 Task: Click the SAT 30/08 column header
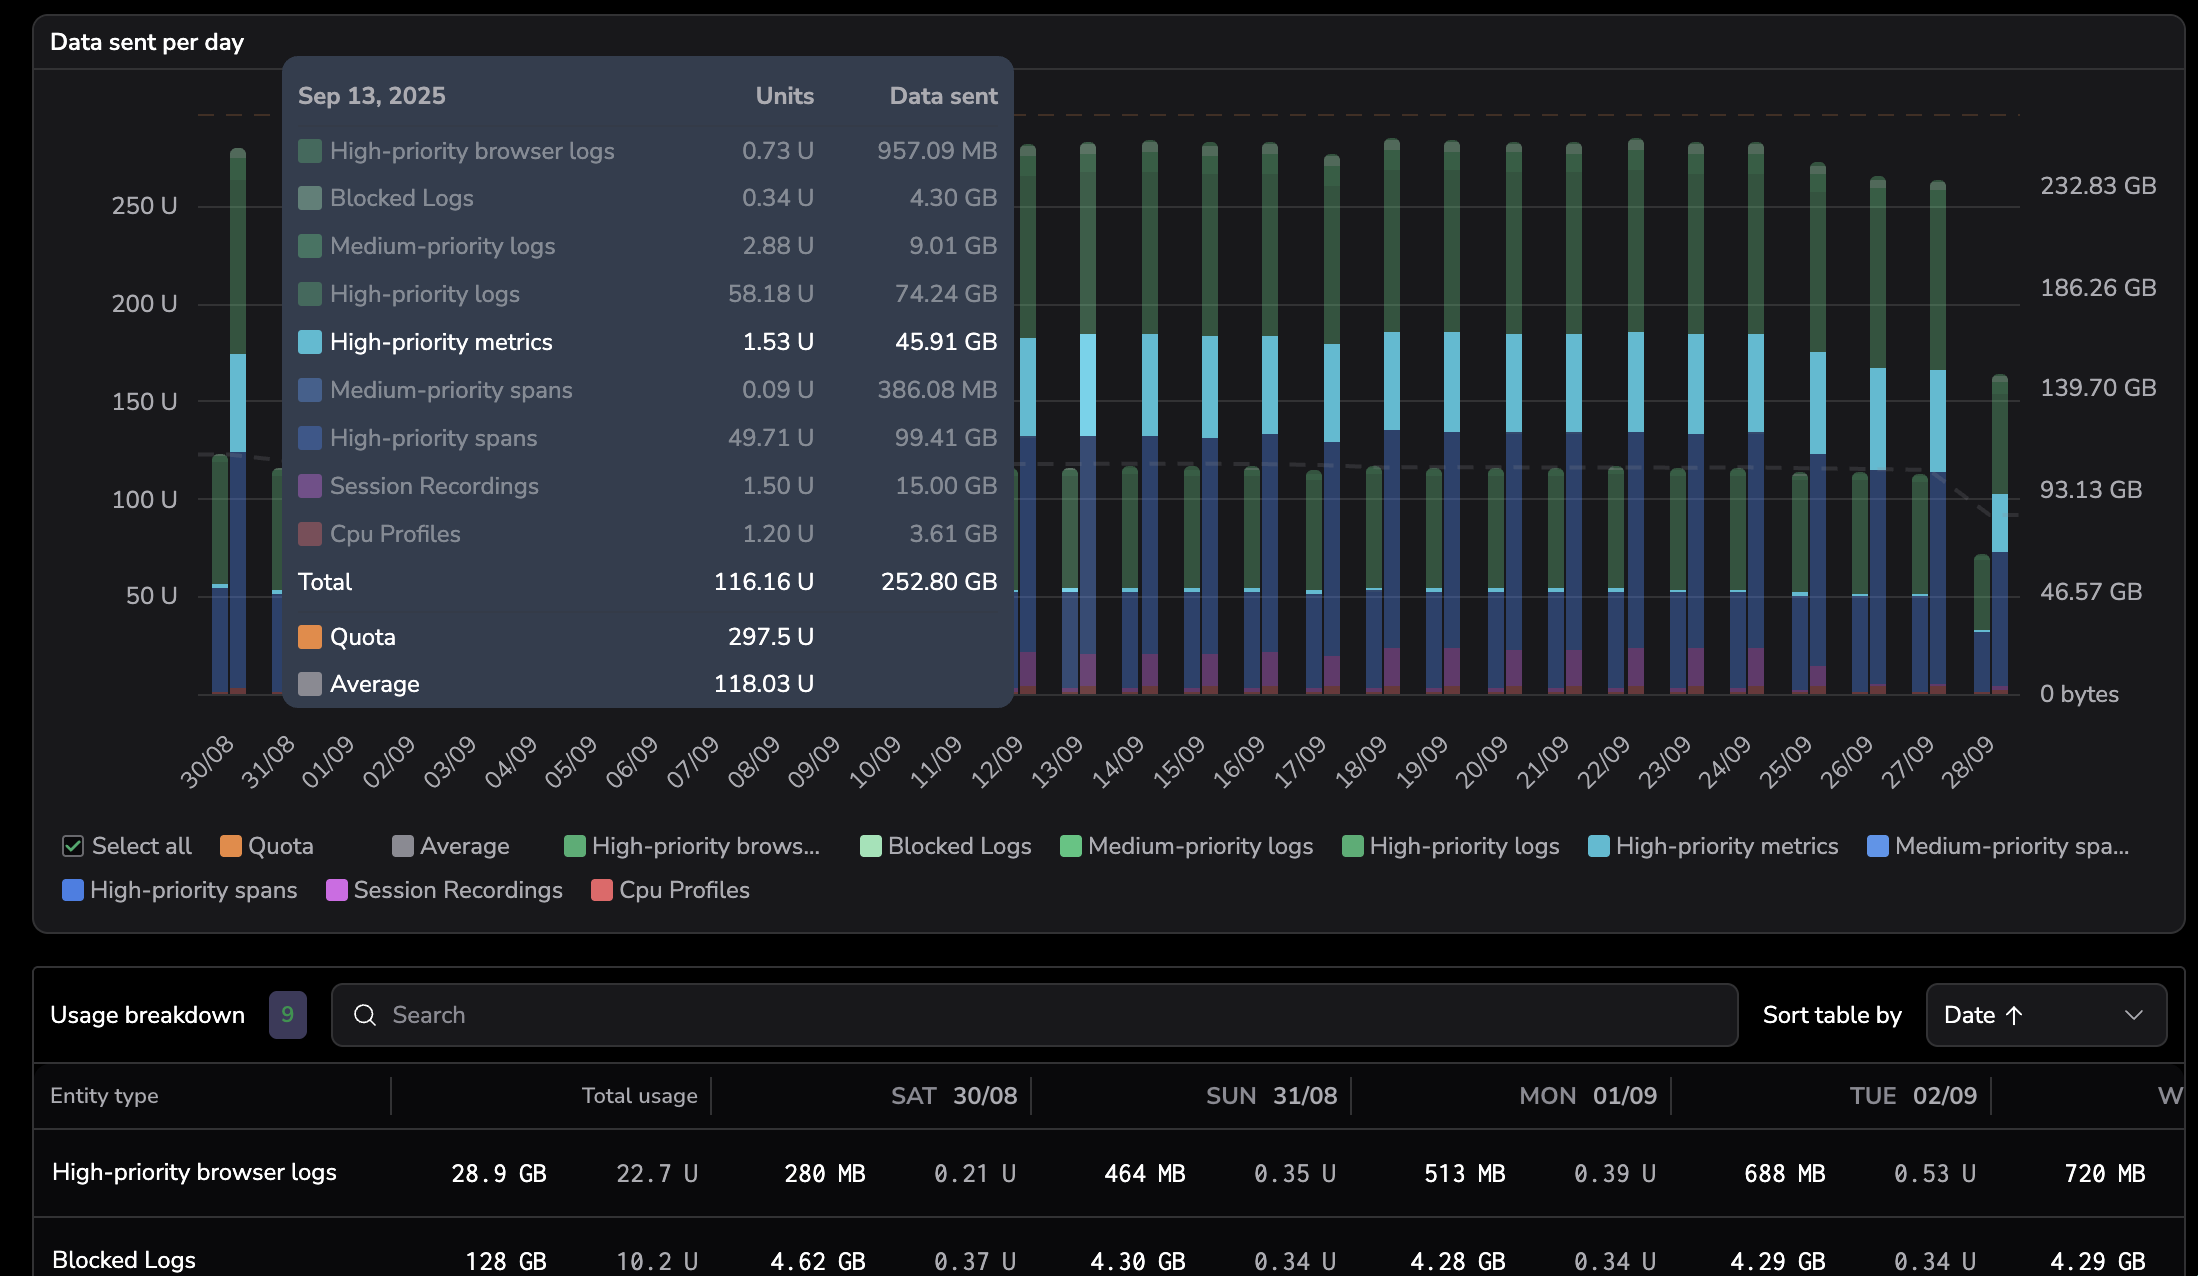point(953,1096)
